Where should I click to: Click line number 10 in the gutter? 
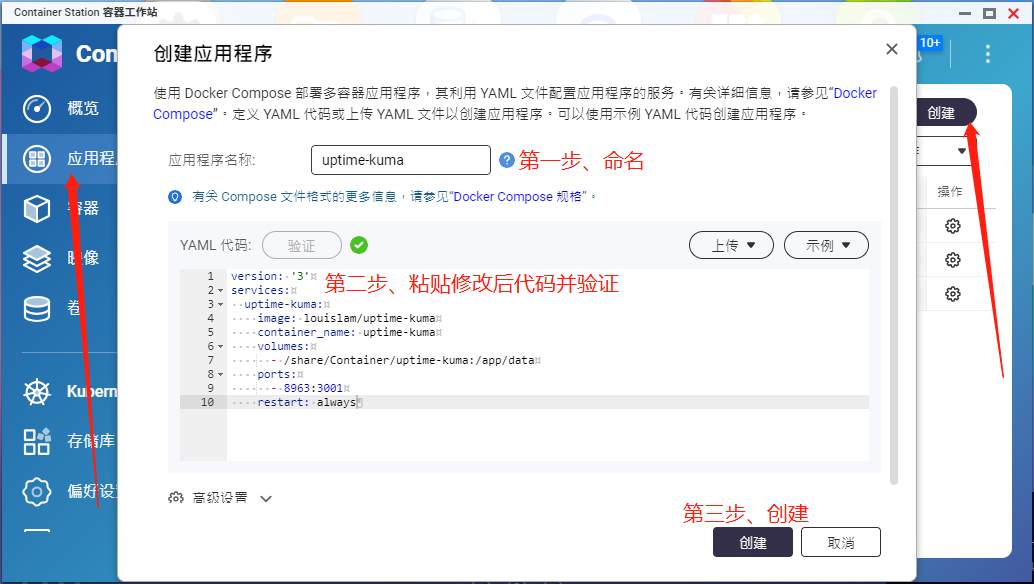click(x=207, y=402)
